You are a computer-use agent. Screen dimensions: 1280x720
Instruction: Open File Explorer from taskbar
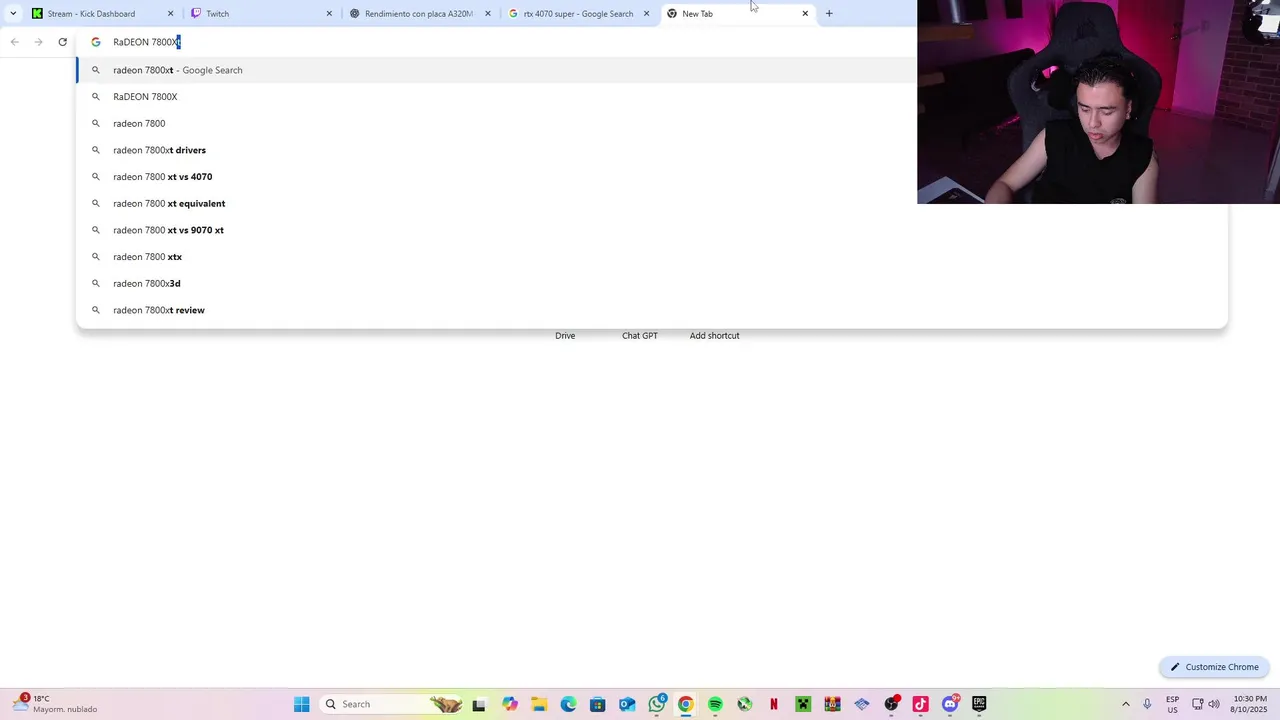[539, 704]
